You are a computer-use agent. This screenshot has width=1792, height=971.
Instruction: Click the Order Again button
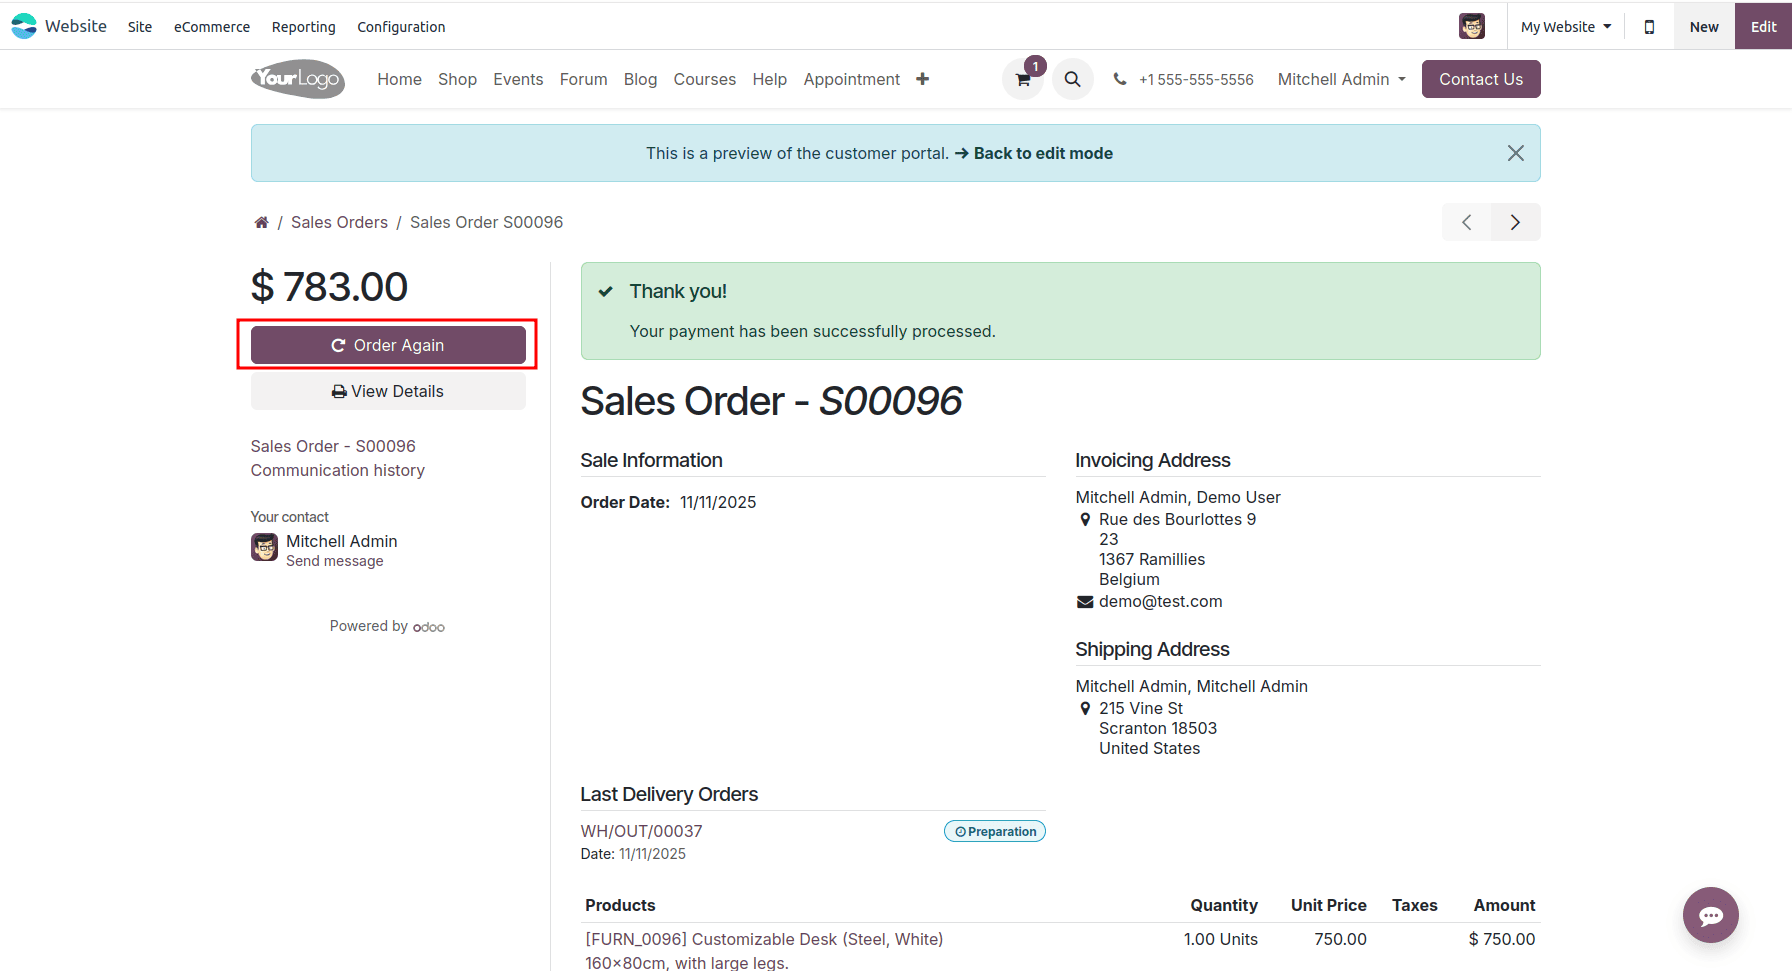coord(388,345)
